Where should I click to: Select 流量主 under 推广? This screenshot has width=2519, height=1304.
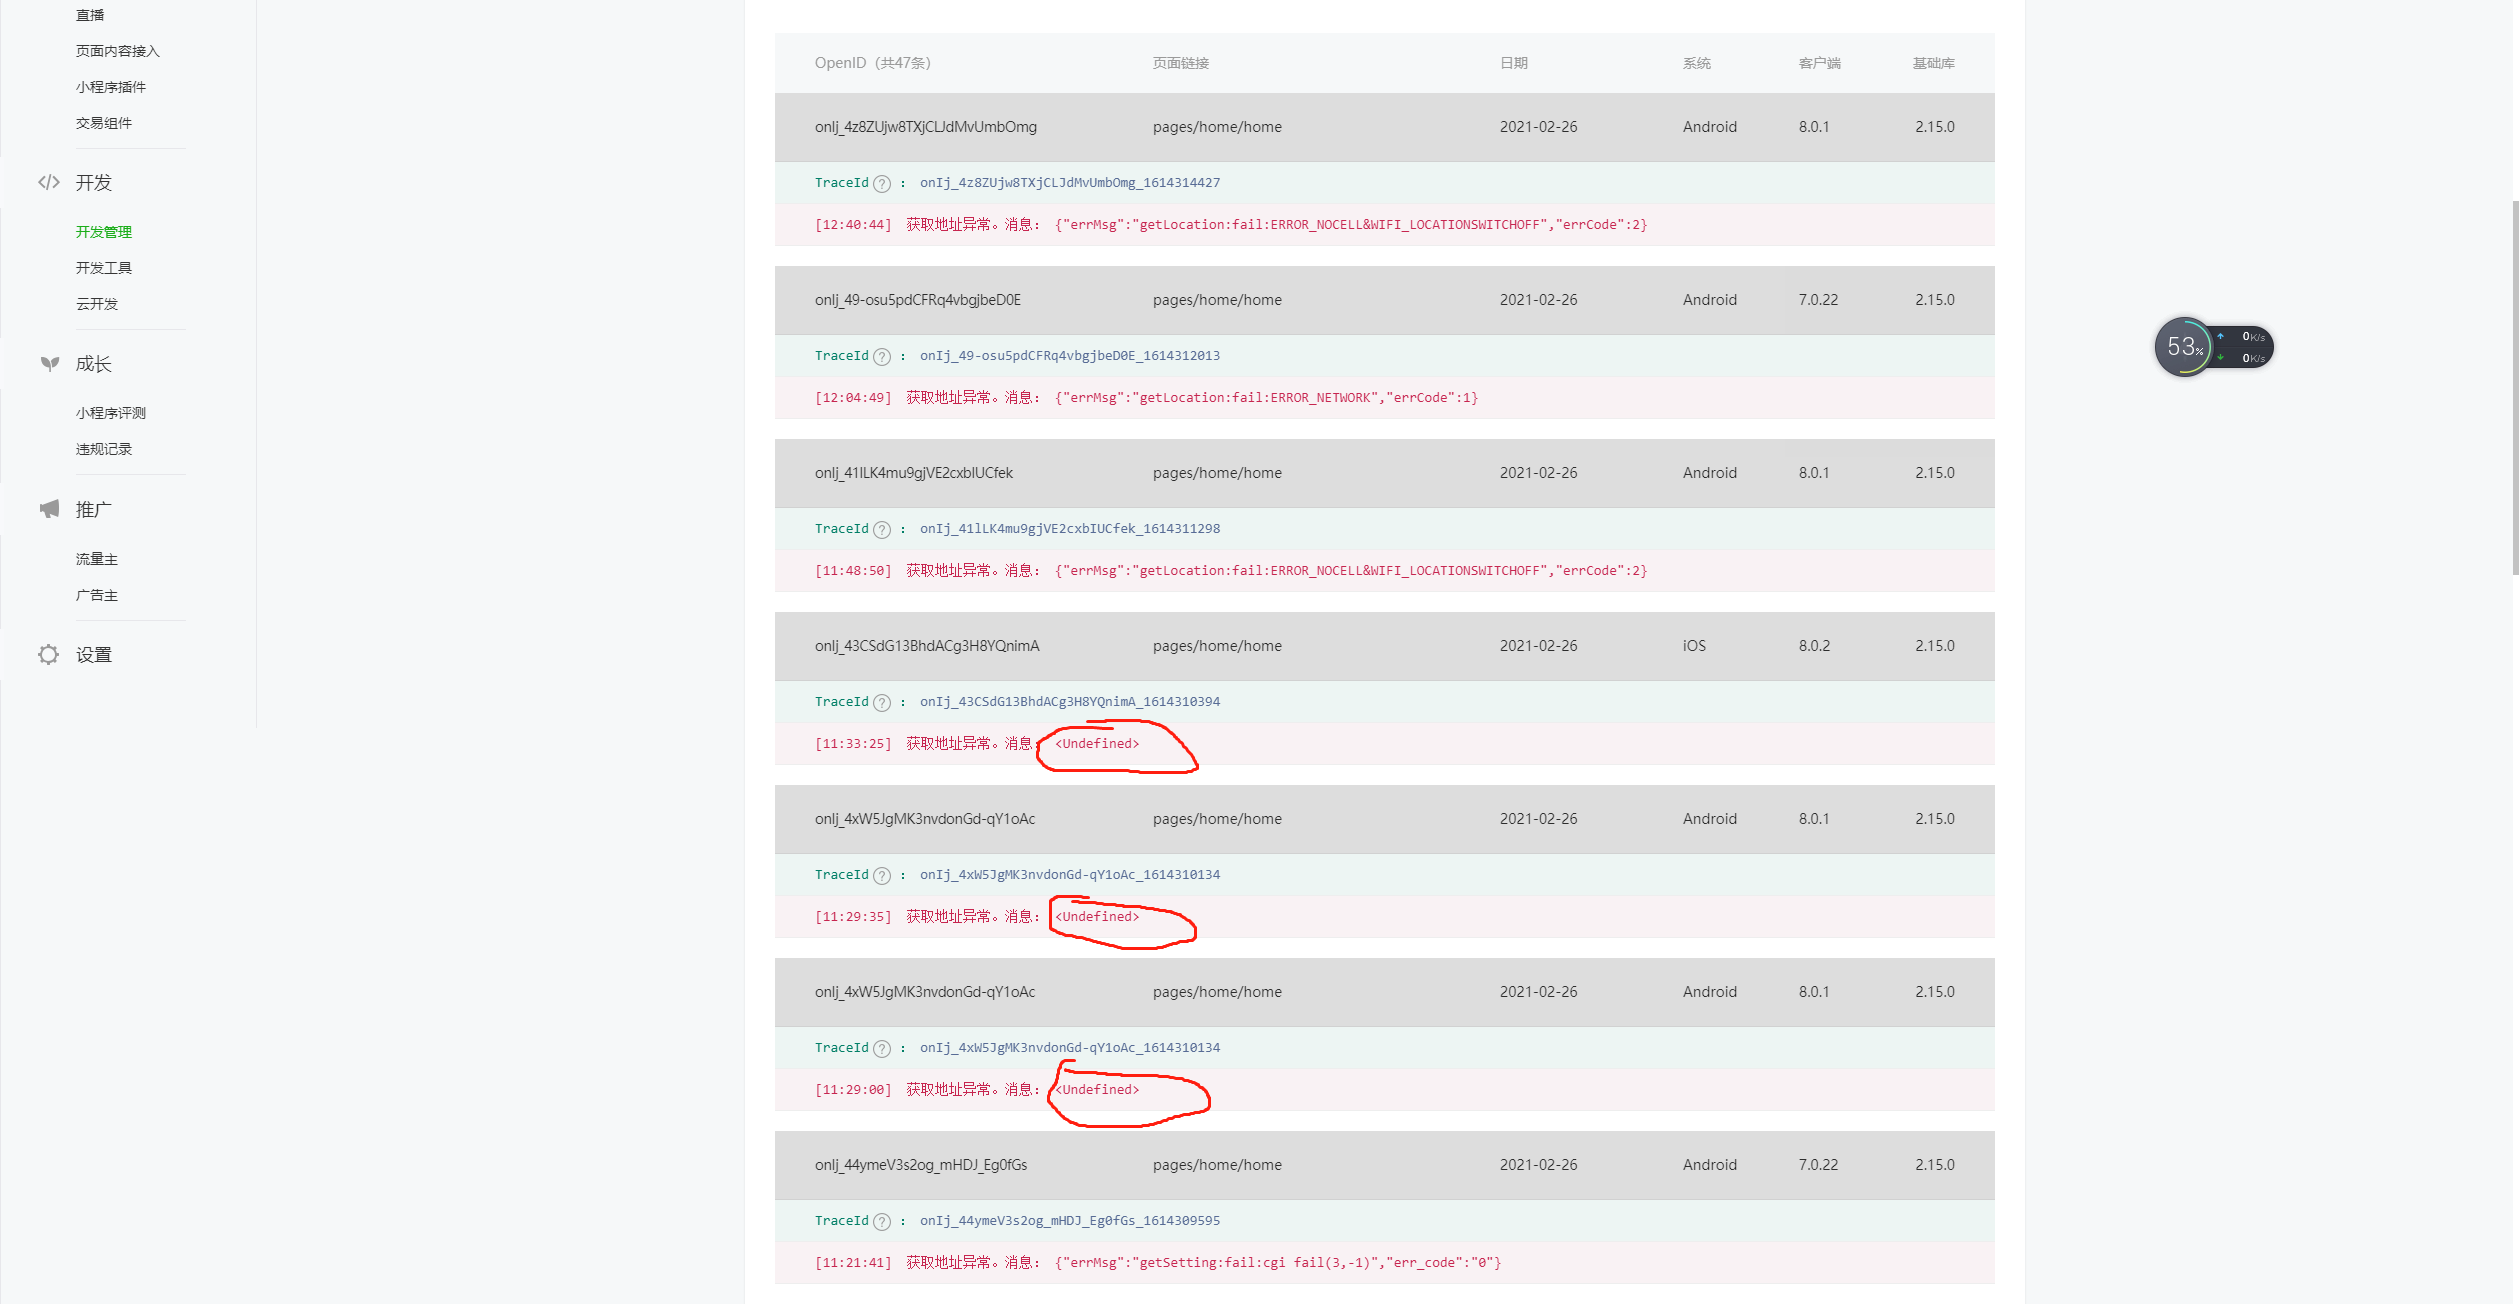(97, 559)
